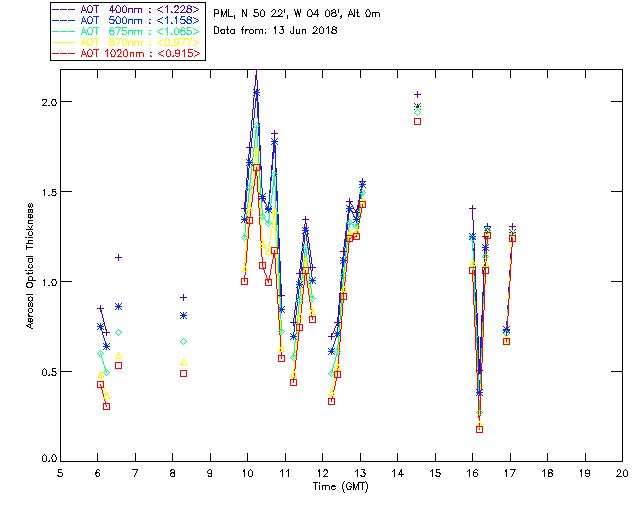Click the red square marker near time 8.3
This screenshot has width=640, height=512.
point(184,373)
